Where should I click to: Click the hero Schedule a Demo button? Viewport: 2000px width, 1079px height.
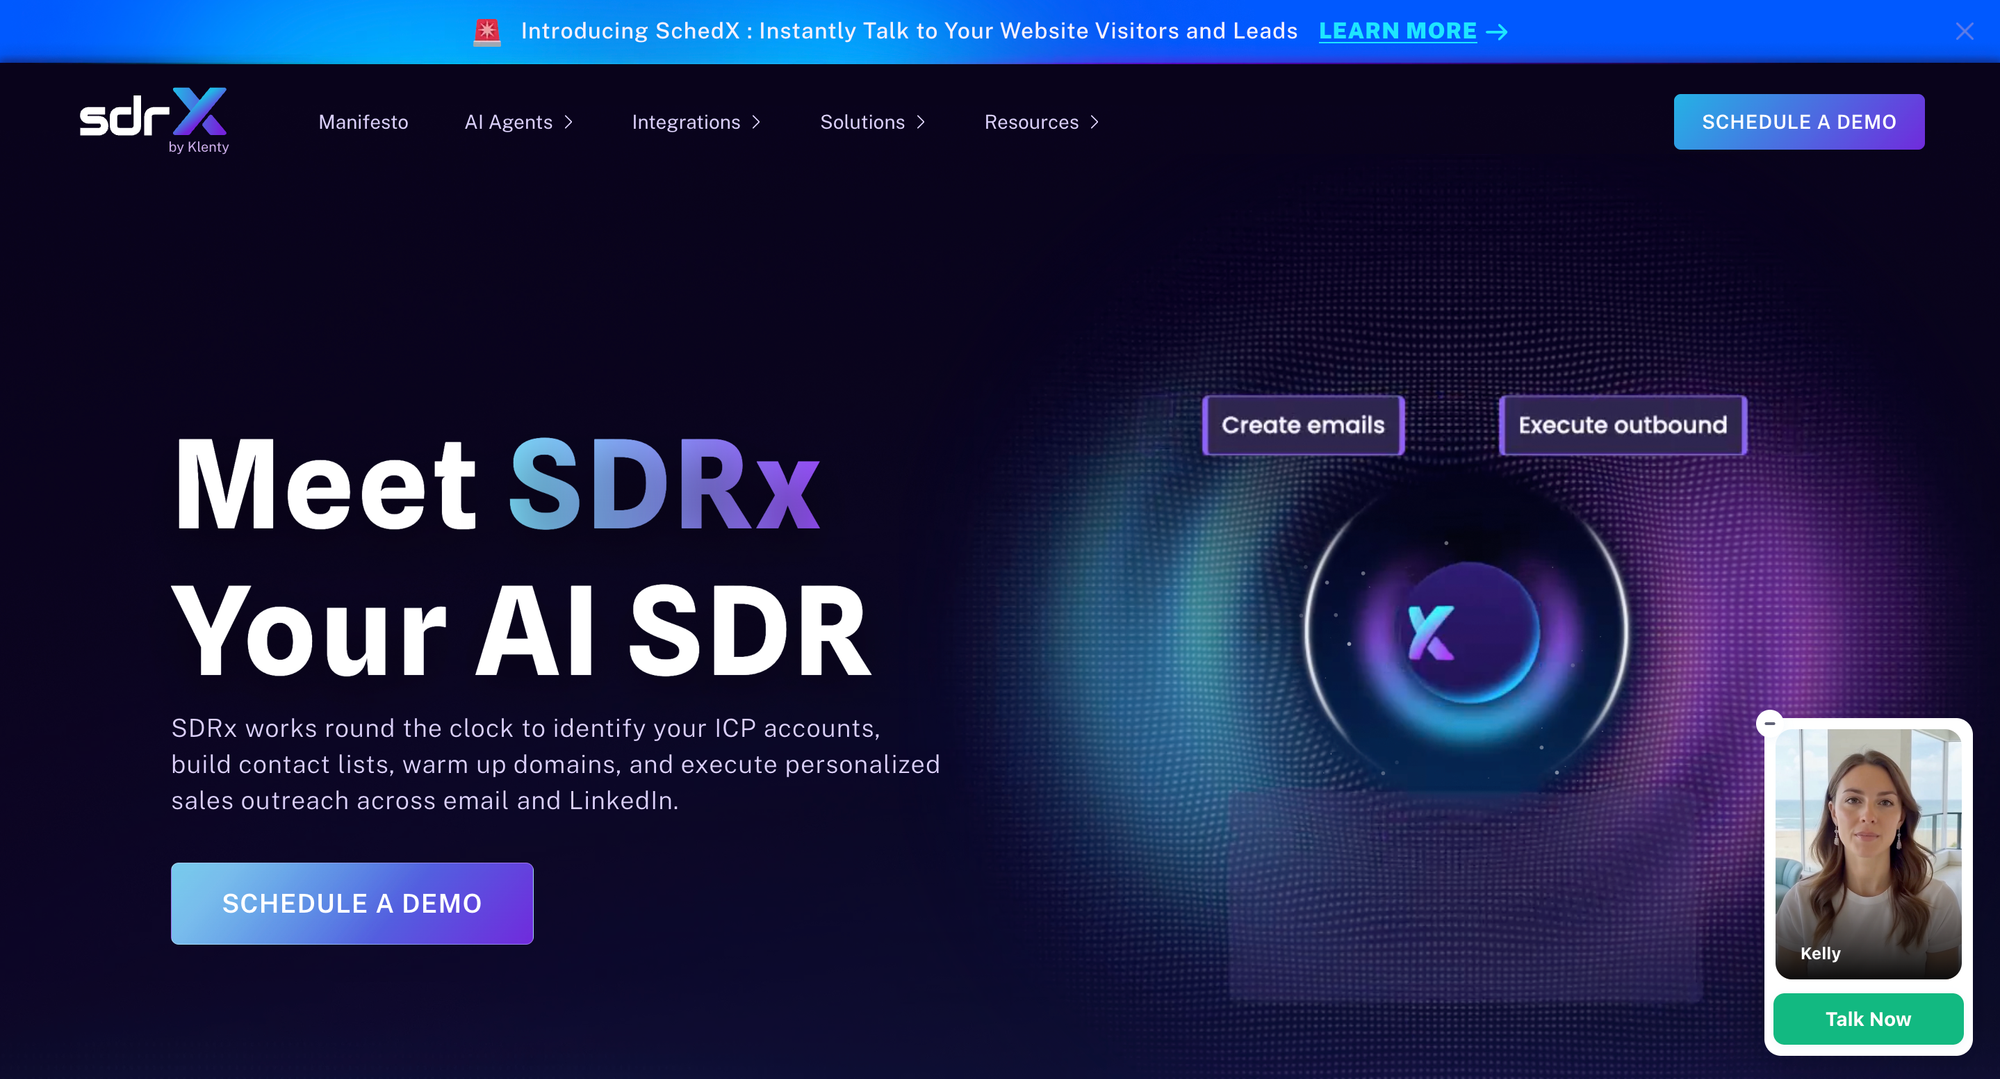point(352,904)
